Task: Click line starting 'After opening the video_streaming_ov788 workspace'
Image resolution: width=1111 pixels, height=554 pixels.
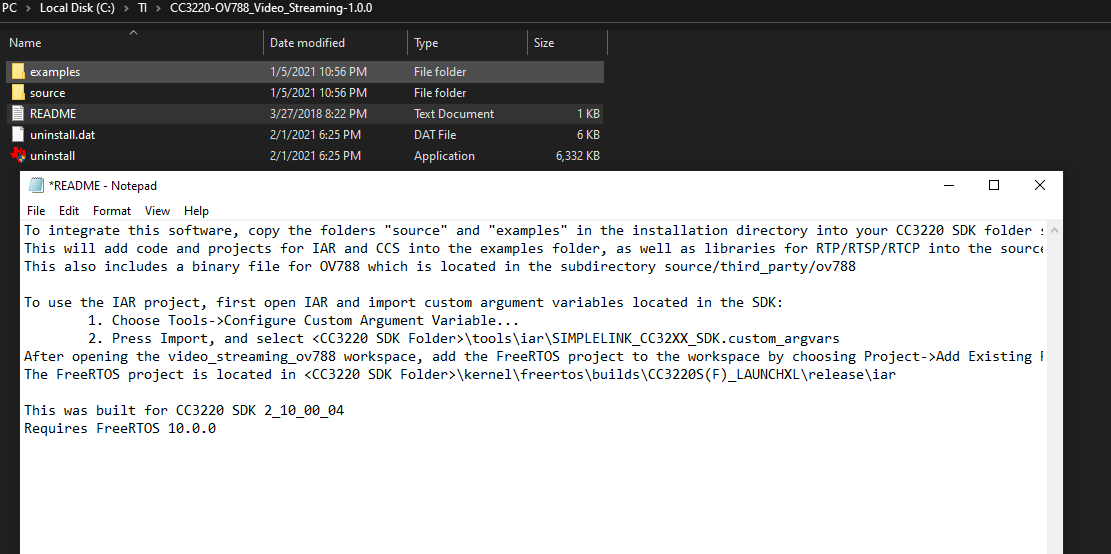Action: [535, 356]
